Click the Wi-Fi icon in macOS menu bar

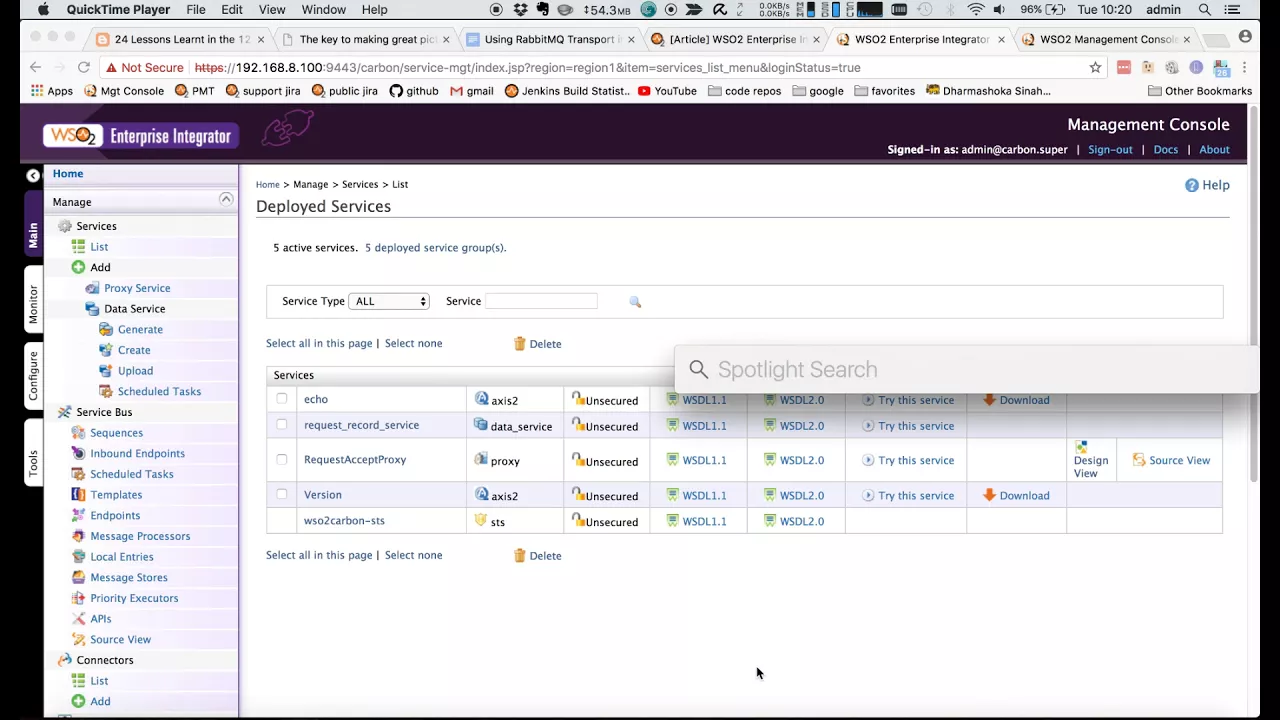pos(976,10)
